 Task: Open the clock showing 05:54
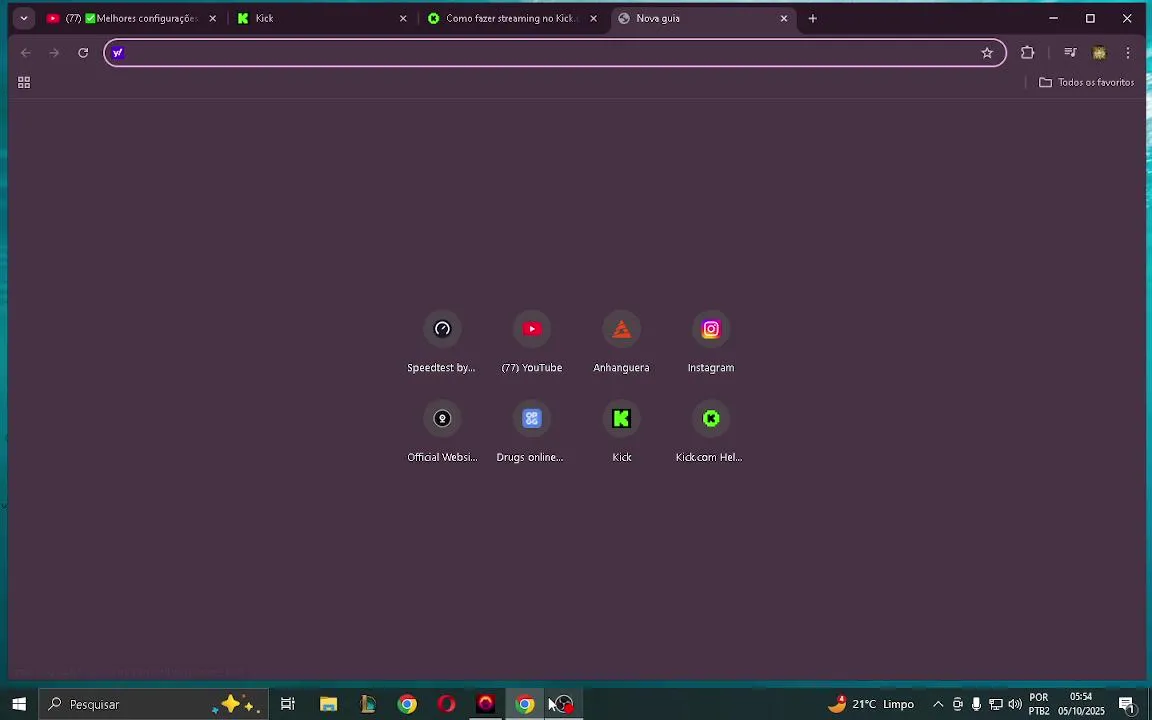(1081, 705)
